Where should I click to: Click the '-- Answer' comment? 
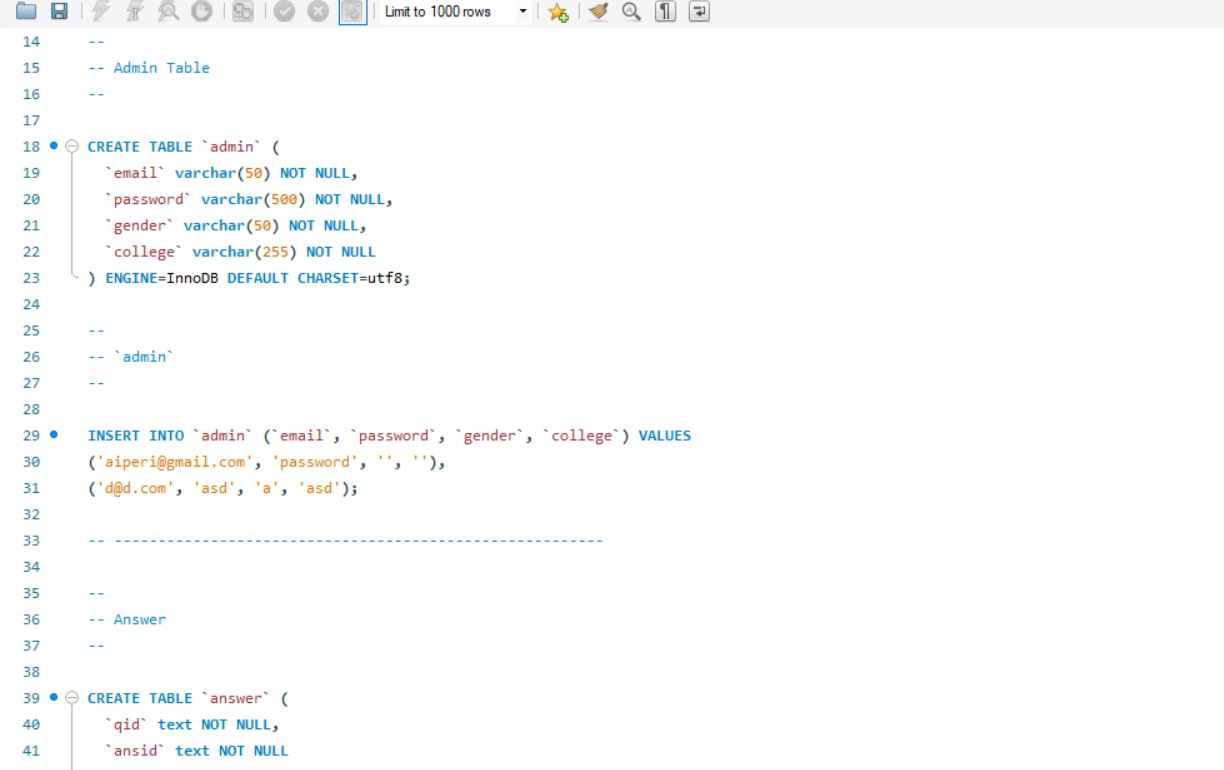click(x=127, y=620)
